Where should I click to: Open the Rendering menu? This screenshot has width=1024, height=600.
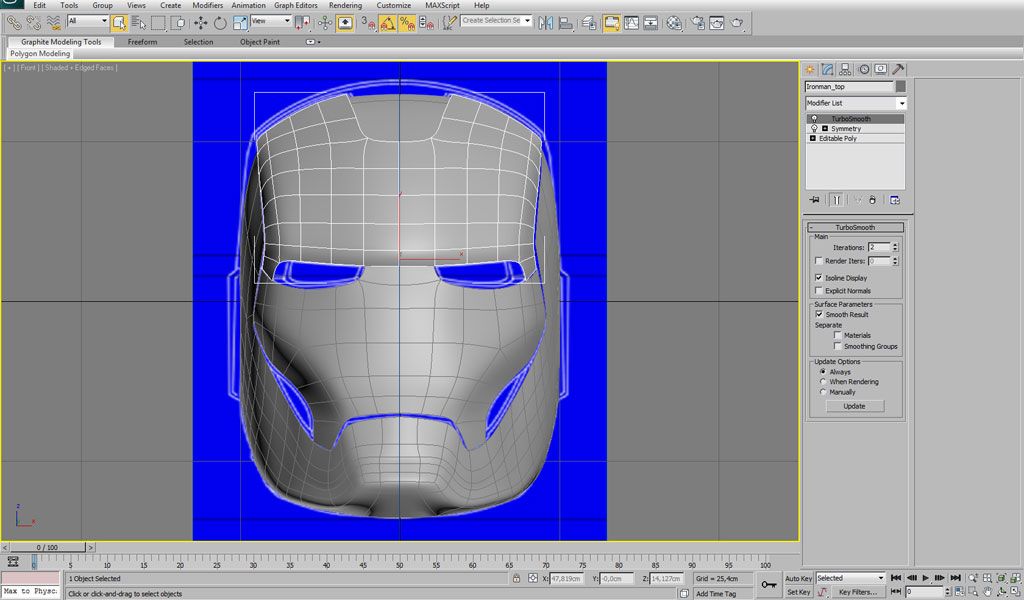[345, 5]
